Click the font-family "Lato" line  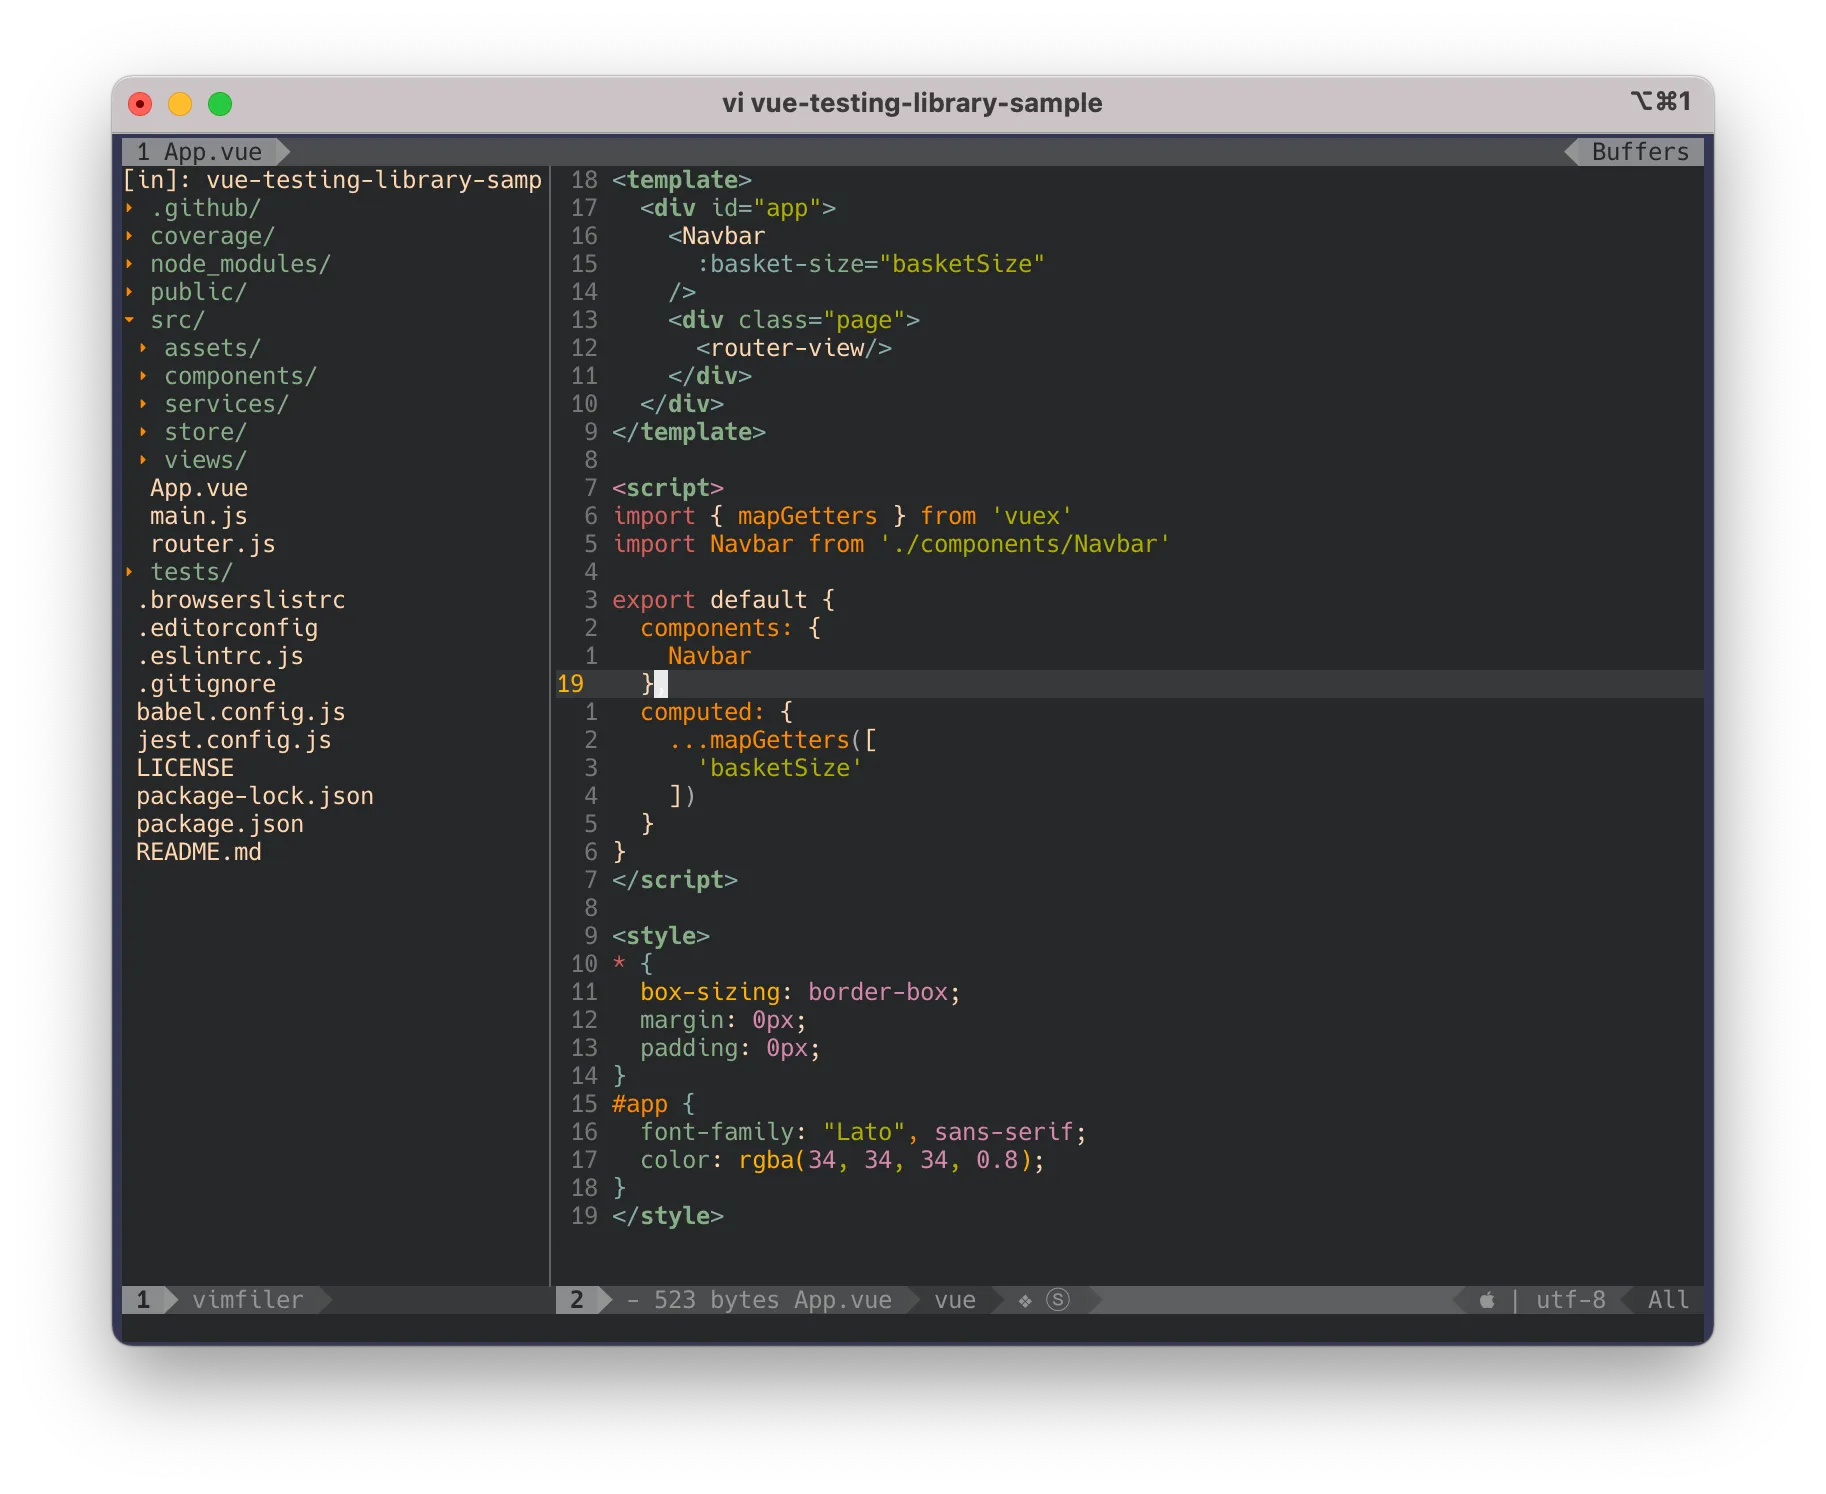(864, 1132)
